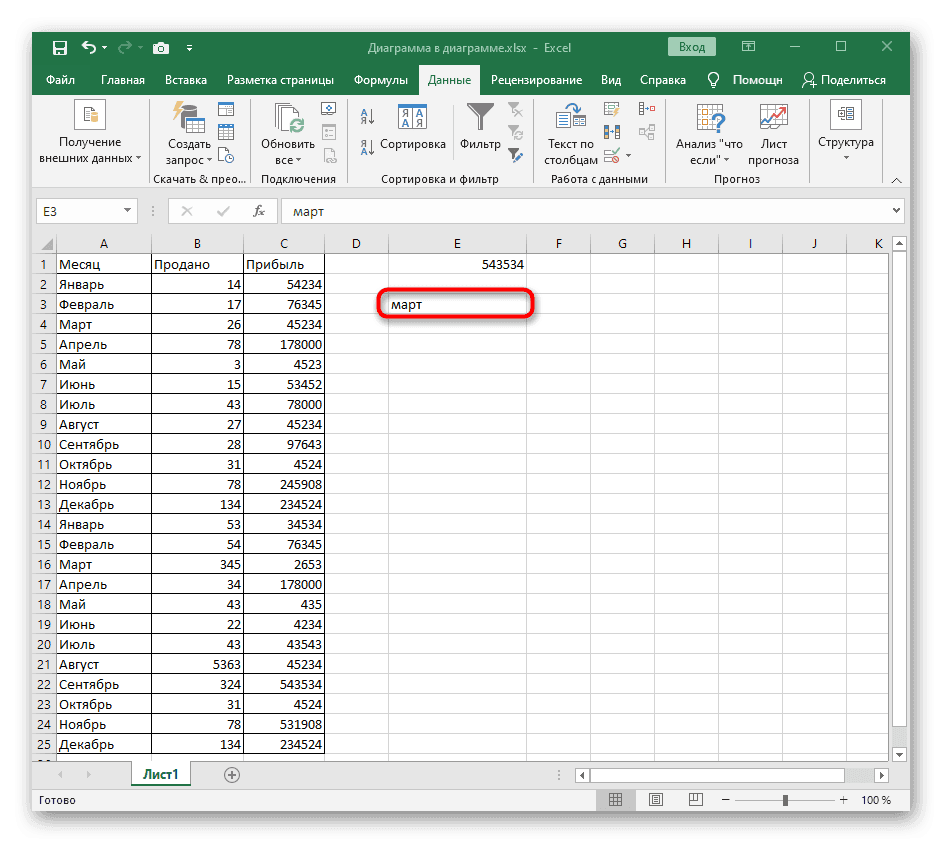Add a new sheet with plus icon
Viewport: 942px width, 843px height.
(232, 774)
